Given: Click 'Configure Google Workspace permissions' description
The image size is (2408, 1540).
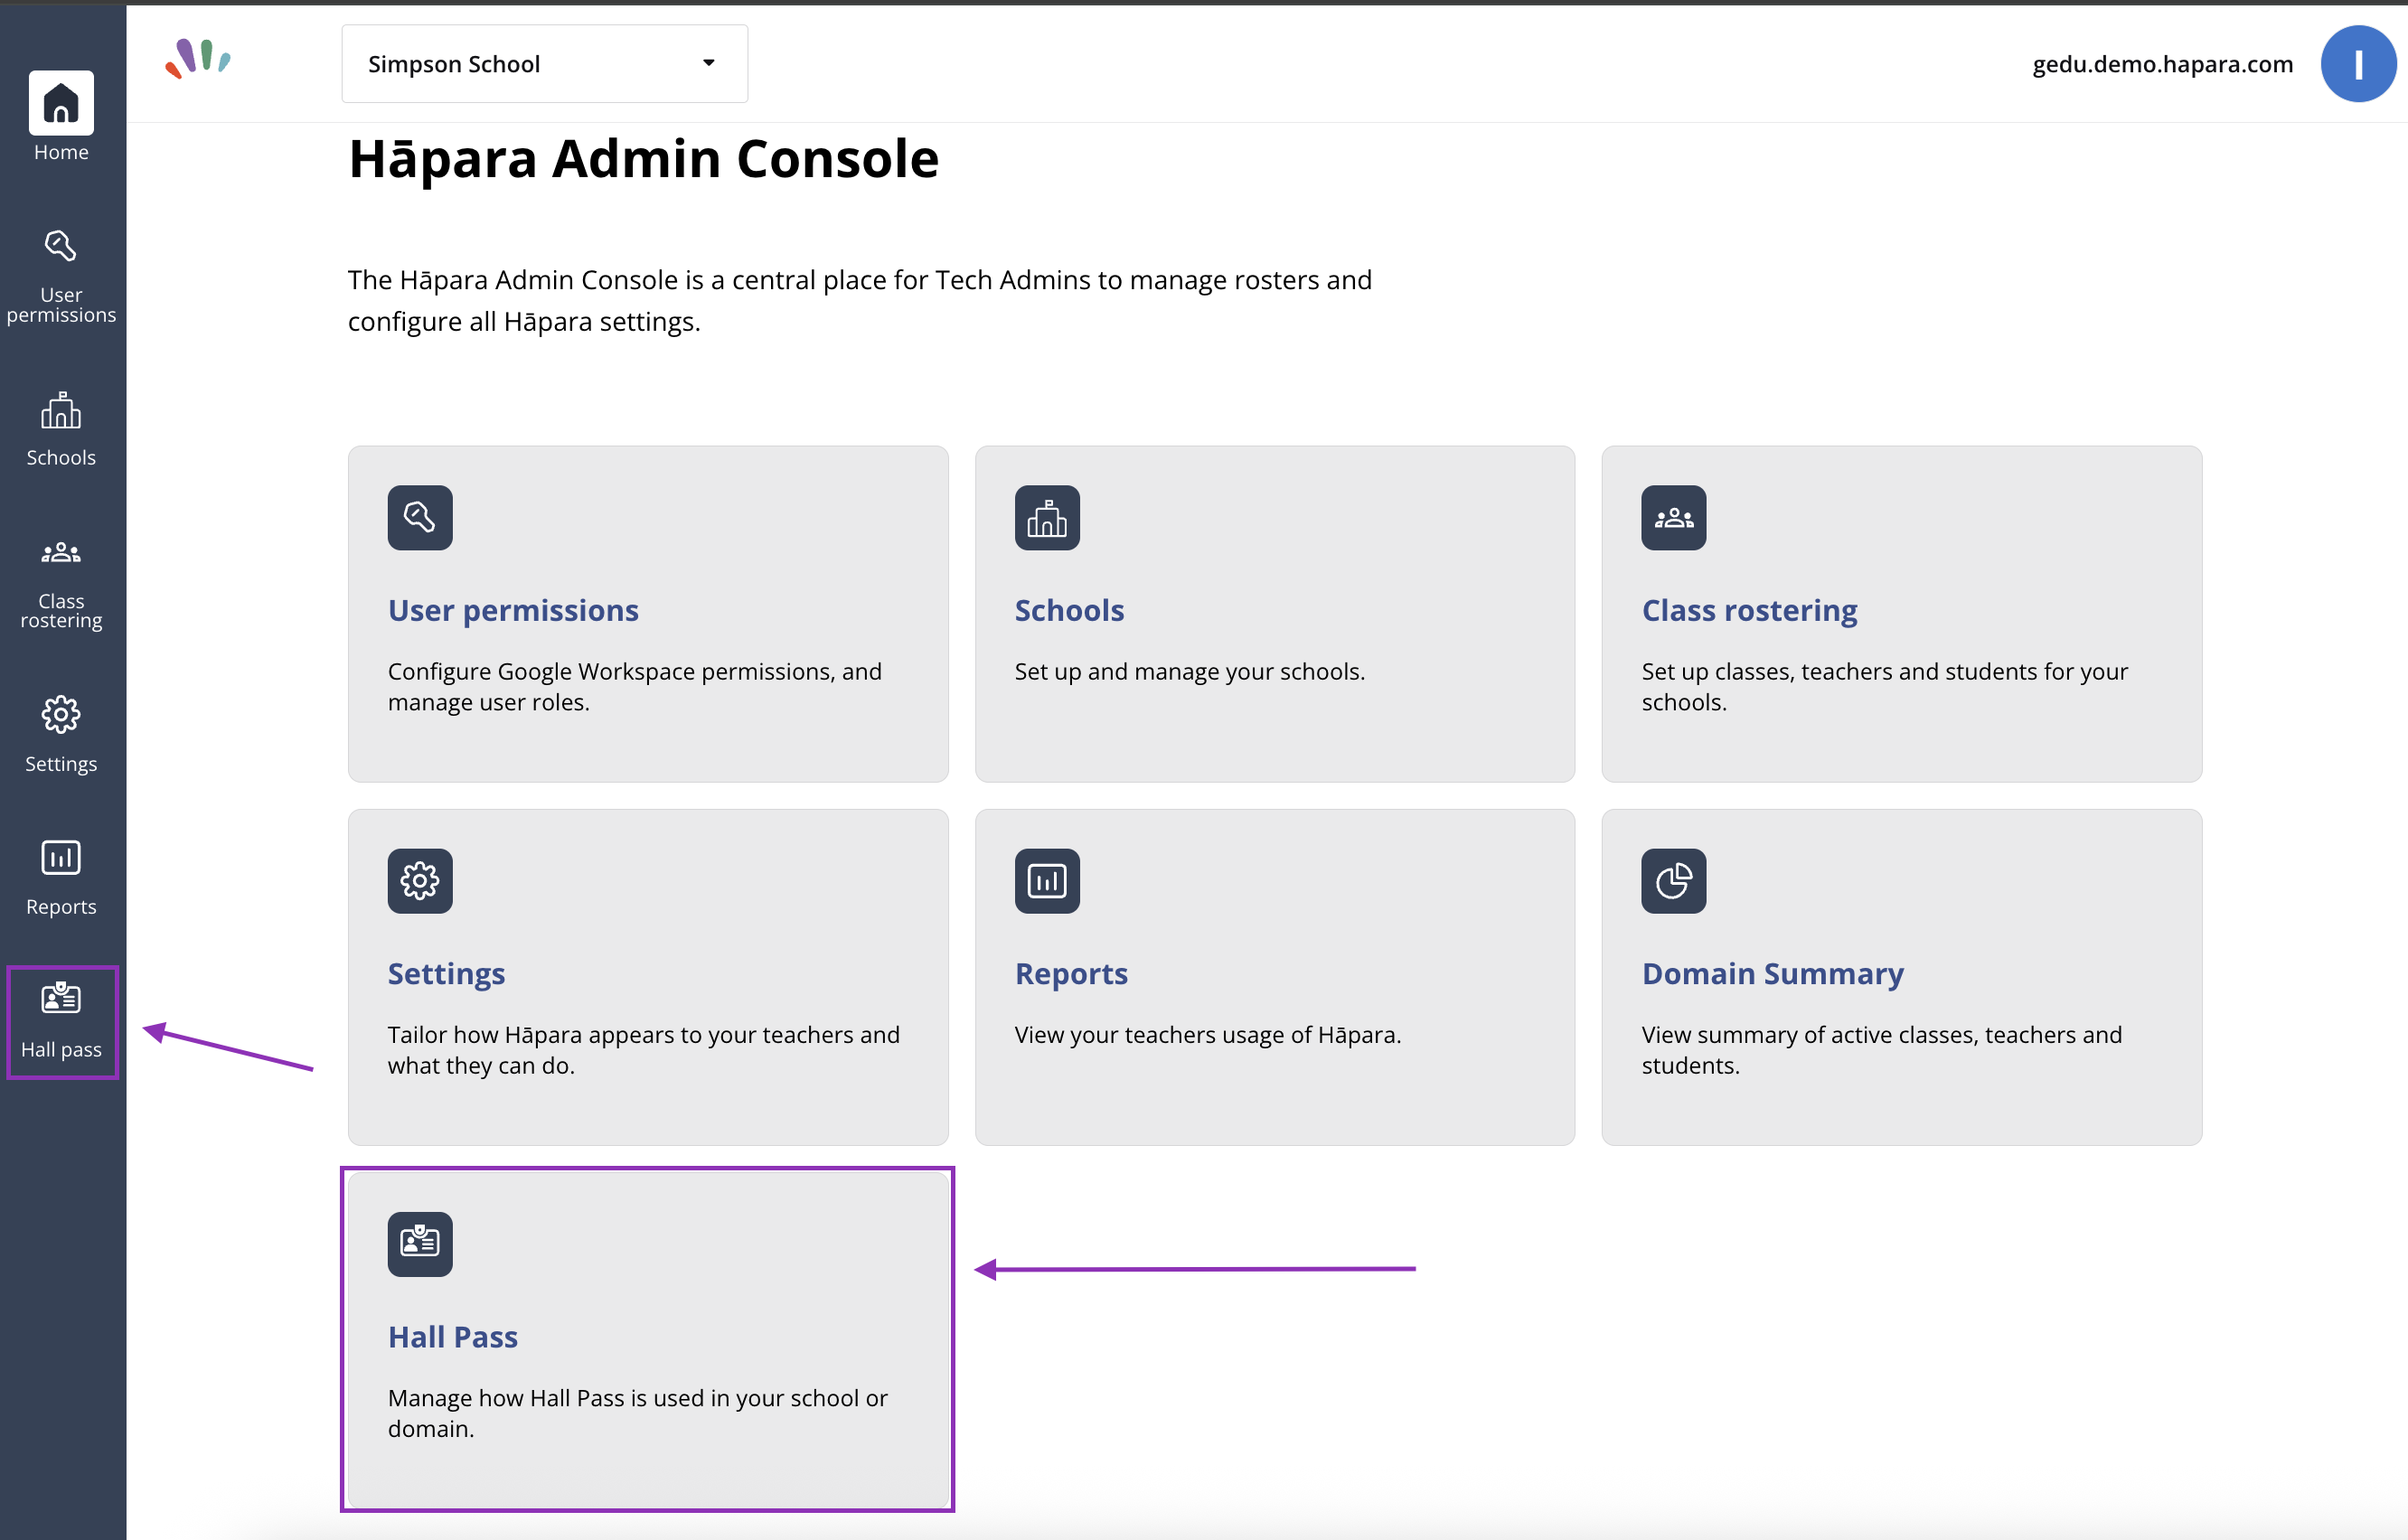Looking at the screenshot, I should [x=635, y=686].
